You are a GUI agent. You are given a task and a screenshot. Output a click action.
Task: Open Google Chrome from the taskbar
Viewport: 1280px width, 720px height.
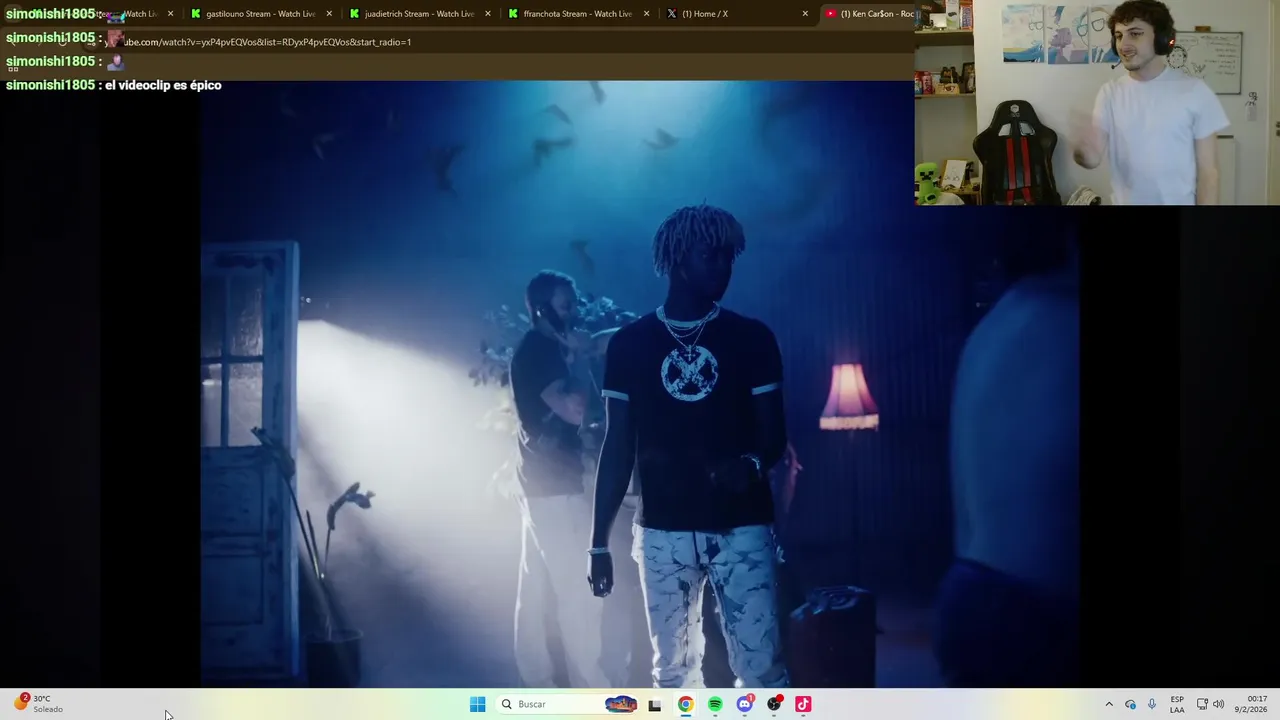coord(685,704)
